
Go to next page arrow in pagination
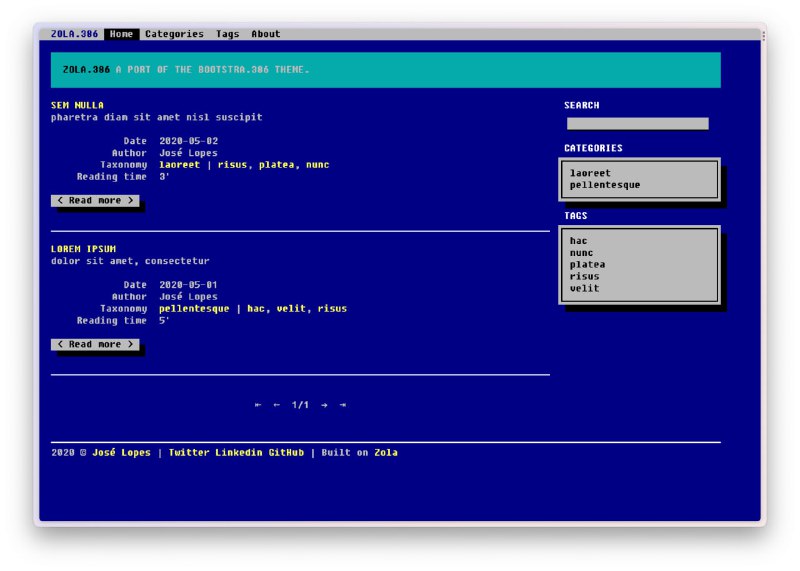(x=324, y=405)
